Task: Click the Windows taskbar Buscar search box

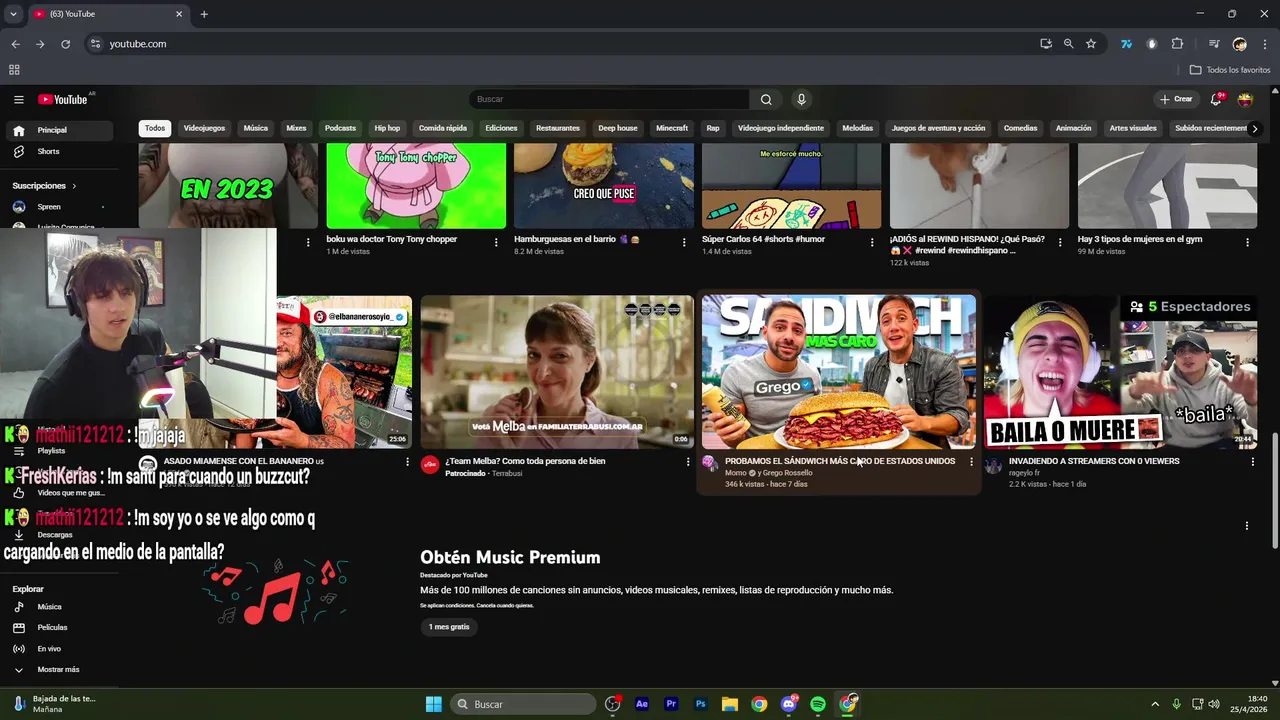Action: coord(525,704)
